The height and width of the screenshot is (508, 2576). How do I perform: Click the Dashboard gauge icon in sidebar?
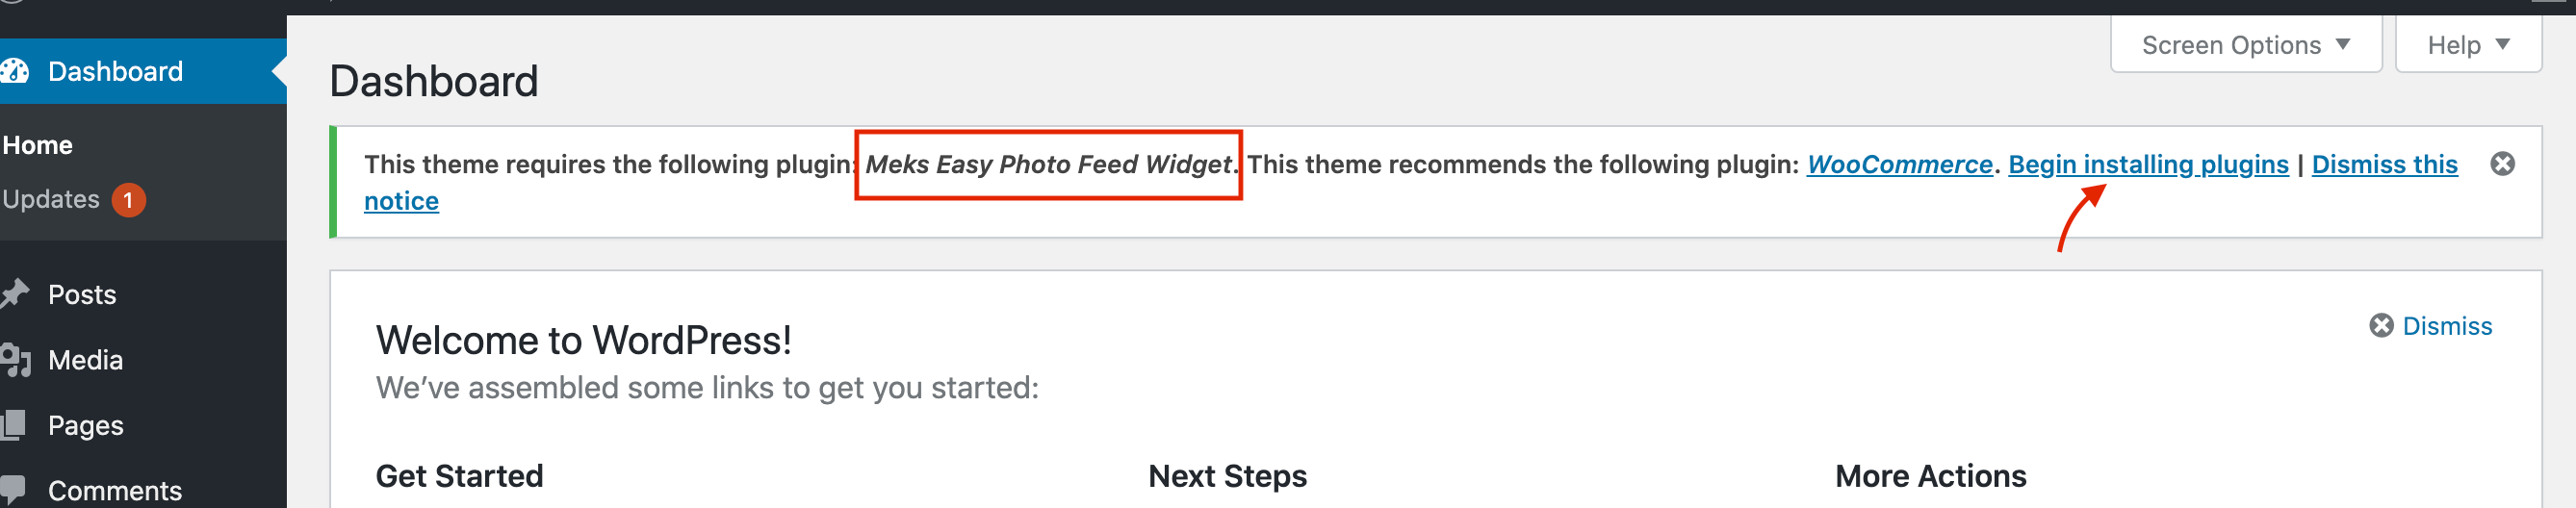[15, 71]
